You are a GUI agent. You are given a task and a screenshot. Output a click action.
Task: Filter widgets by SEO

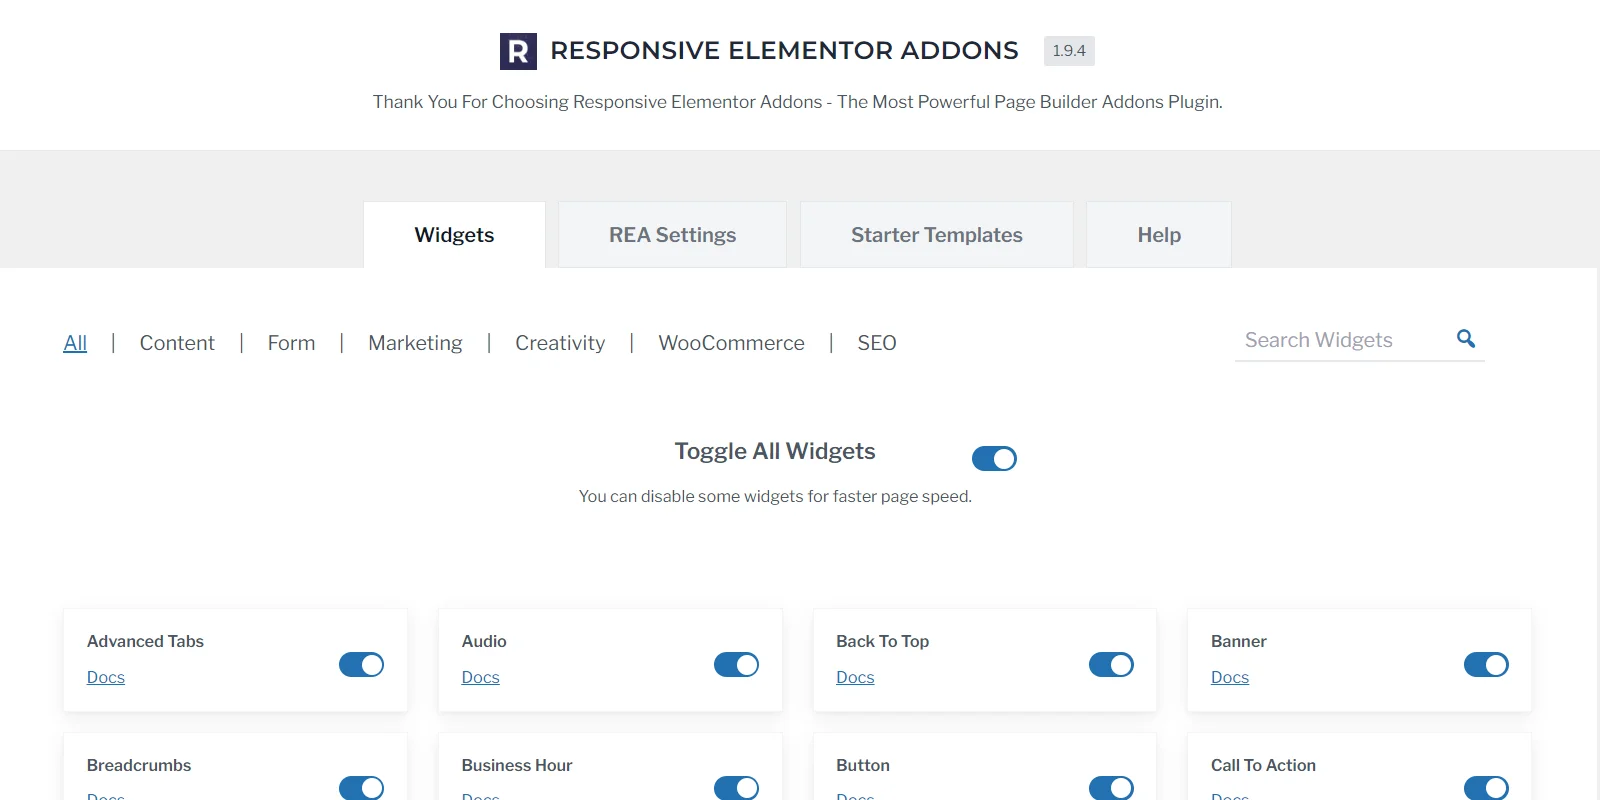point(877,343)
